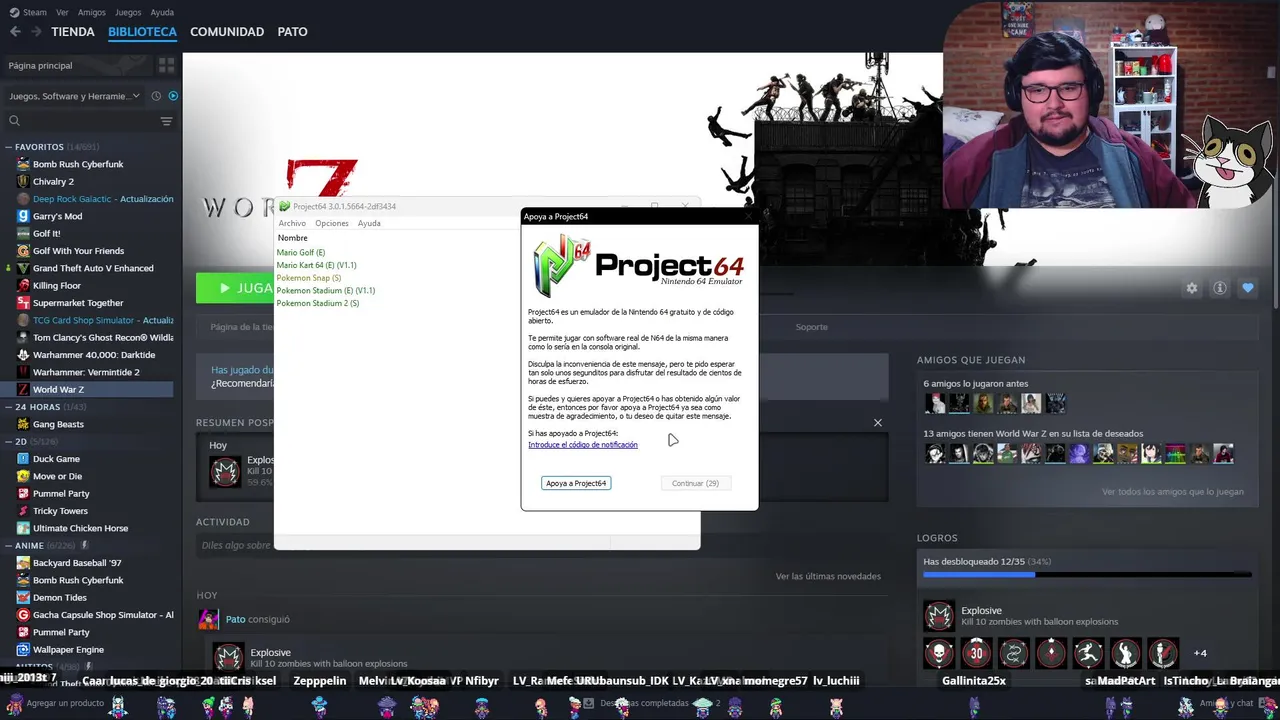Select the Gang Beasts icon
This screenshot has width=1280, height=720.
click(23, 424)
